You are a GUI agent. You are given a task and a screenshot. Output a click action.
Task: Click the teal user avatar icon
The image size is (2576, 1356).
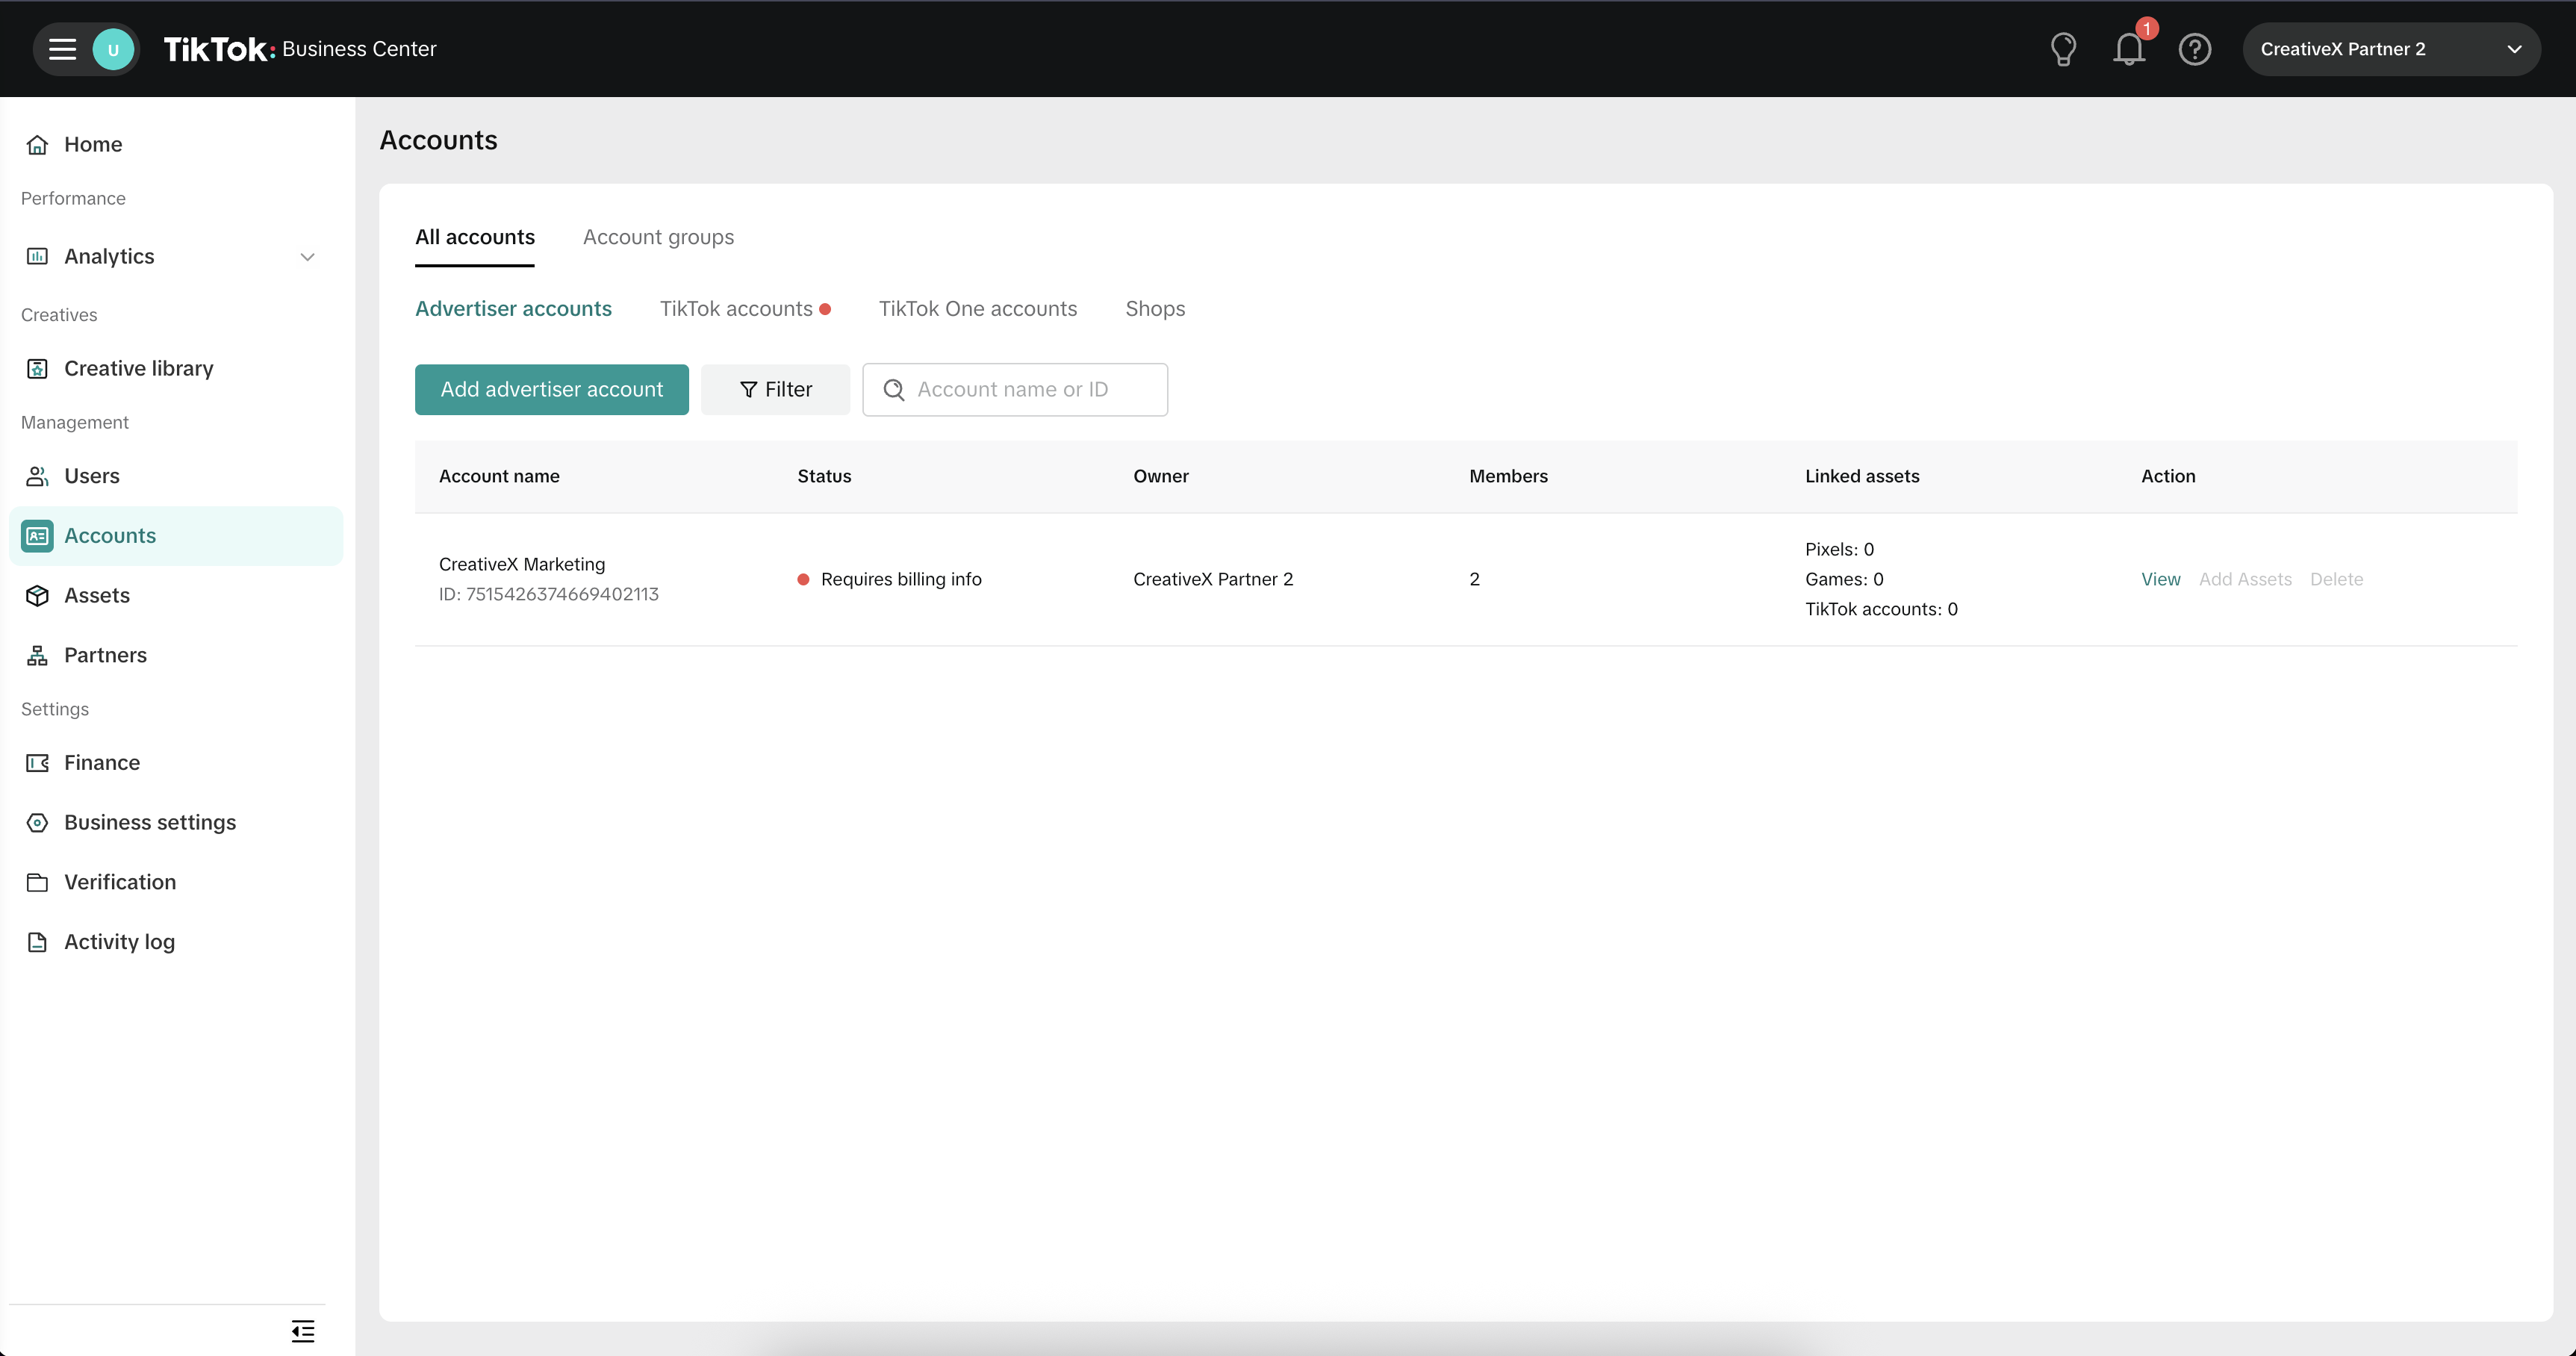[113, 49]
